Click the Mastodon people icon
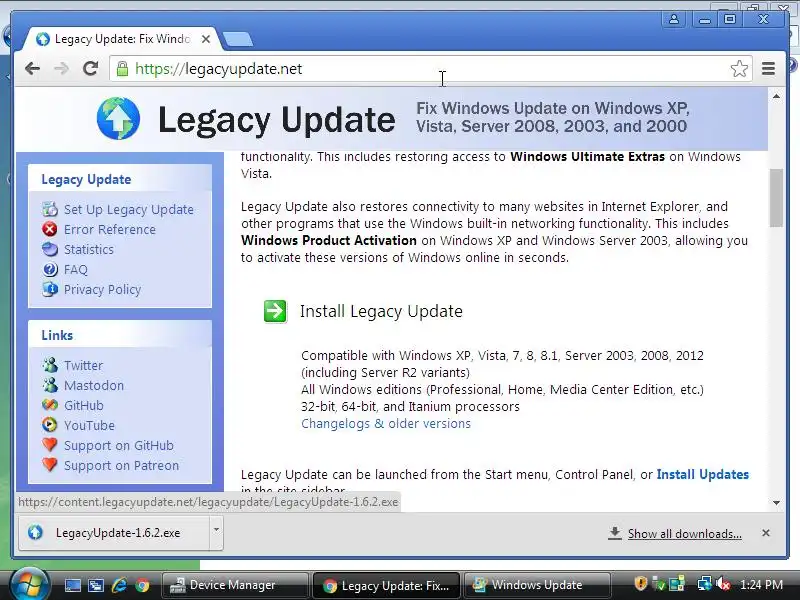 (49, 385)
